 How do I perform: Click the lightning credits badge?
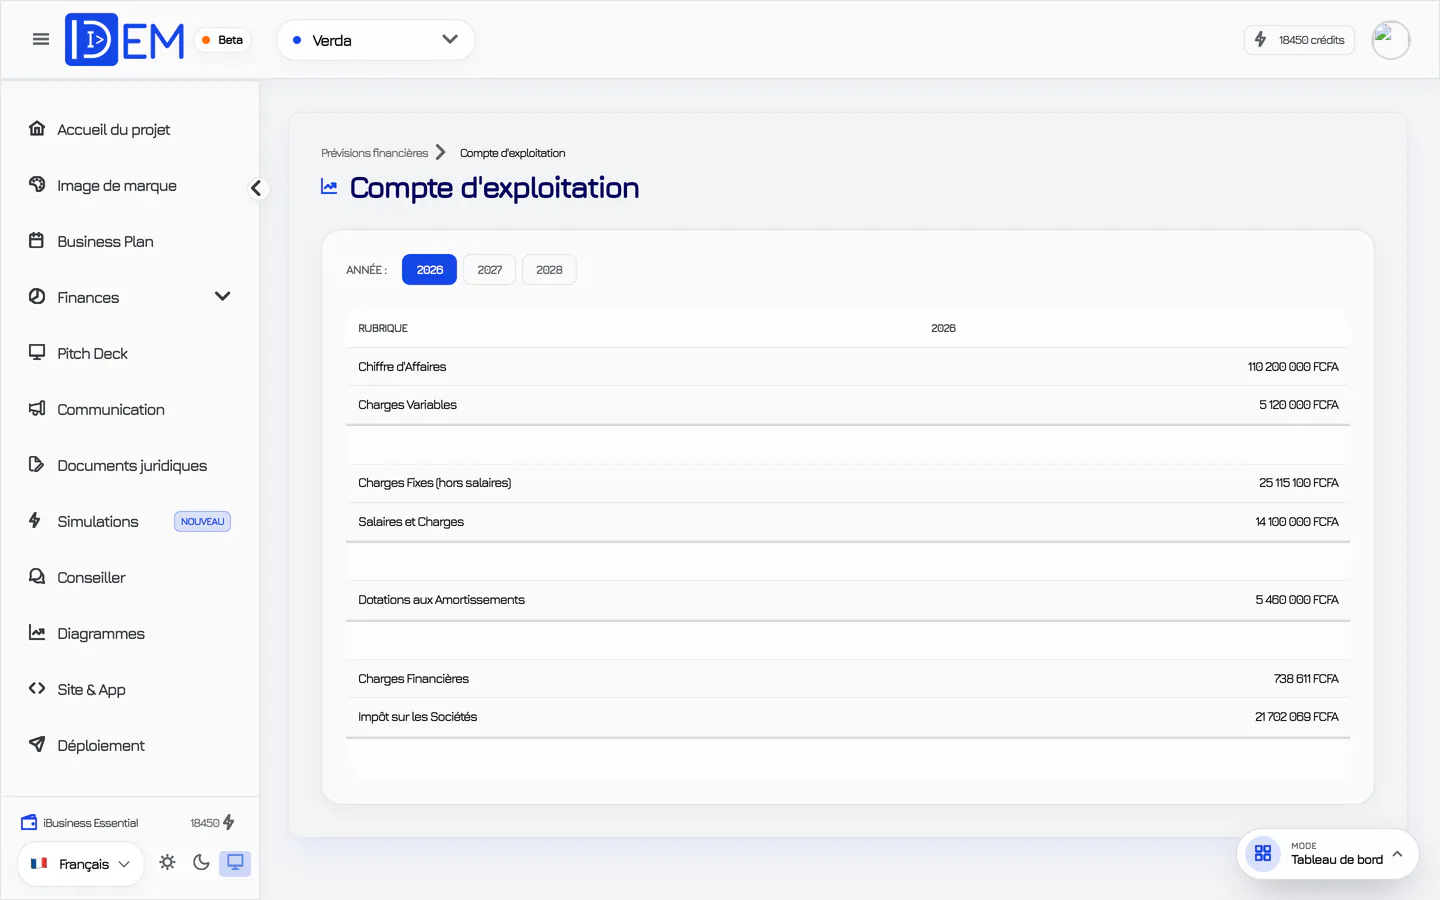(1299, 40)
